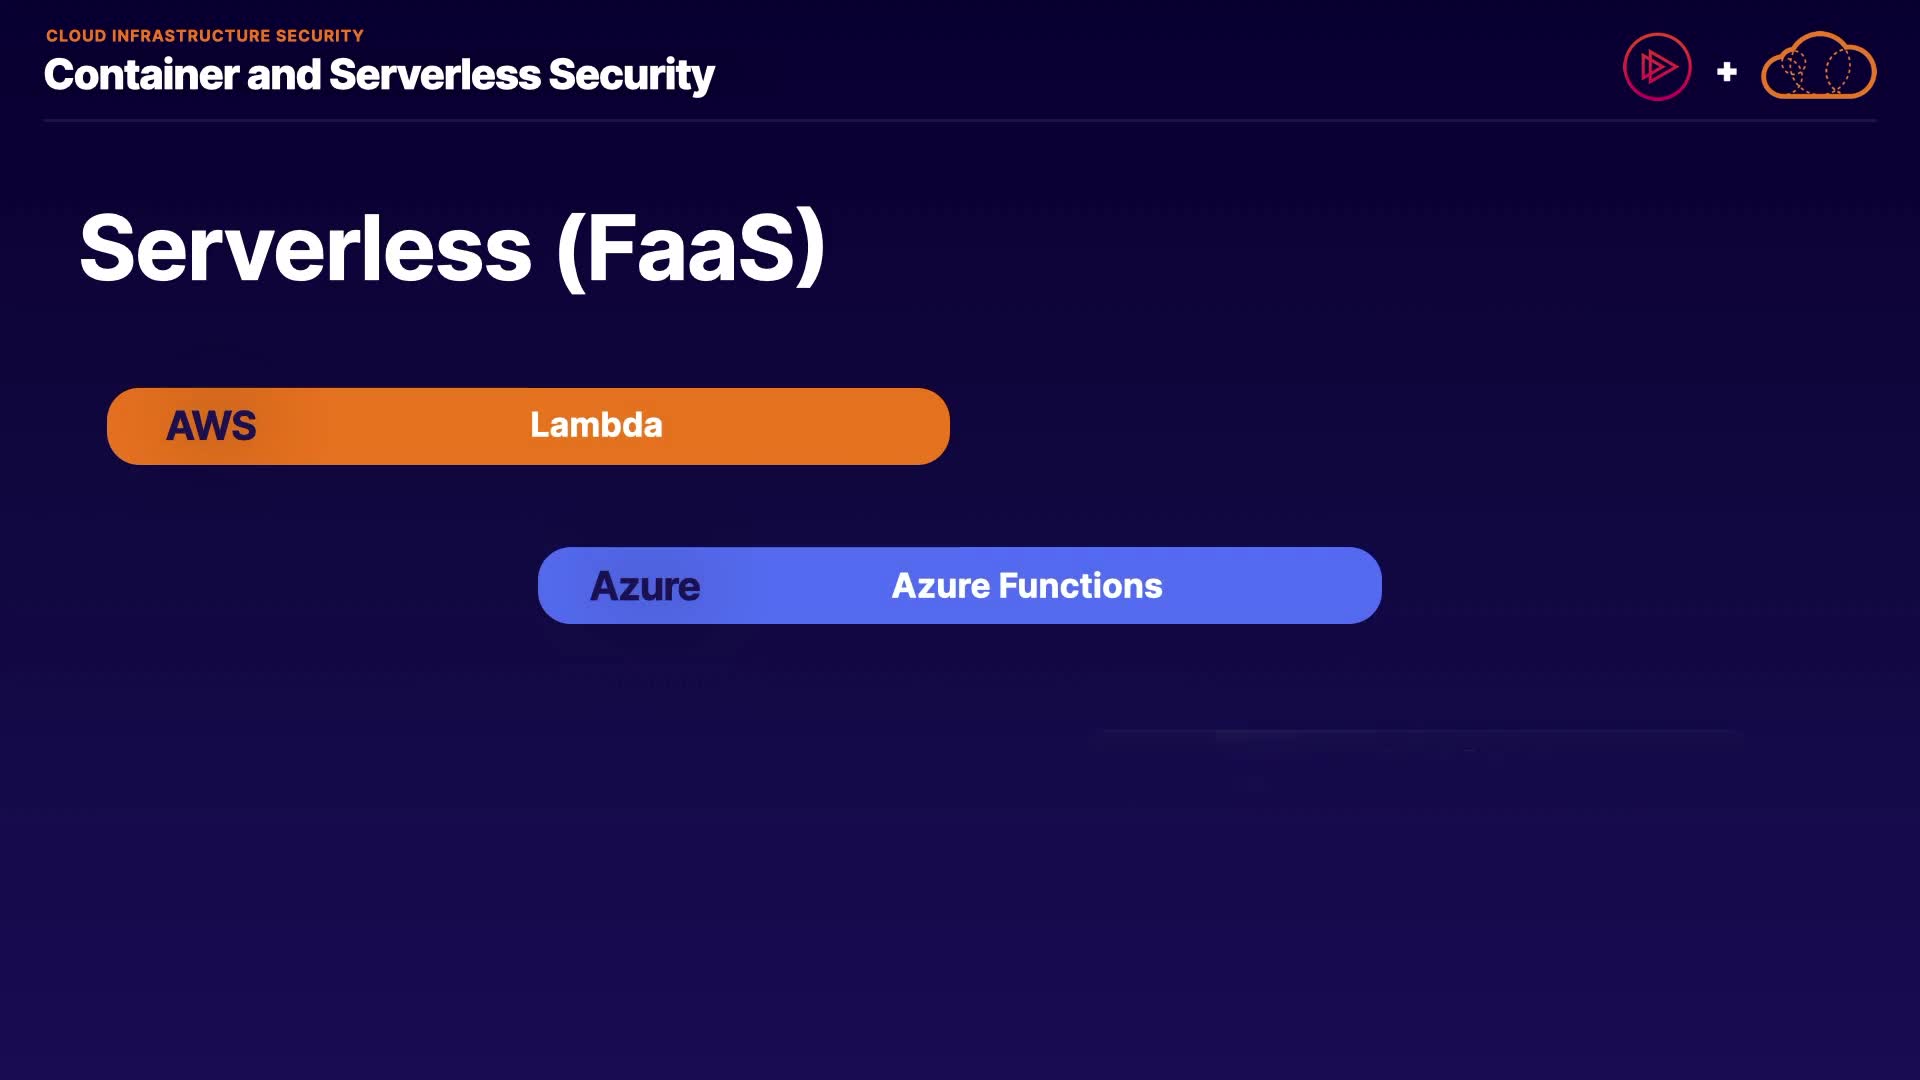Click the word 'CLOUD' in the orange category label
The width and height of the screenshot is (1920, 1080).
pos(76,36)
